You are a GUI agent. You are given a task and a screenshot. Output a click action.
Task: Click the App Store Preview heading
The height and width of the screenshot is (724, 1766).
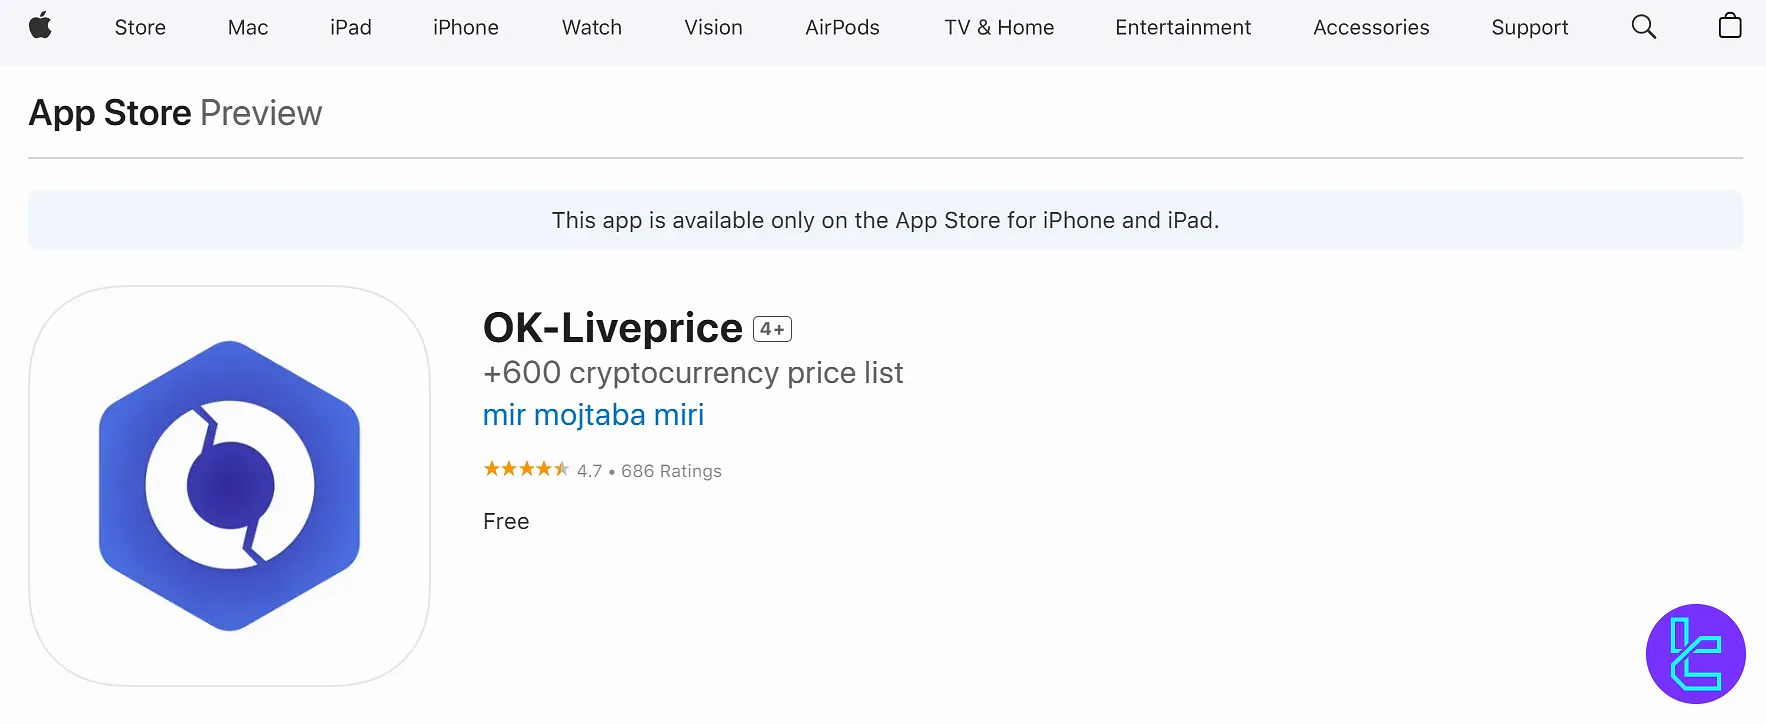click(175, 113)
